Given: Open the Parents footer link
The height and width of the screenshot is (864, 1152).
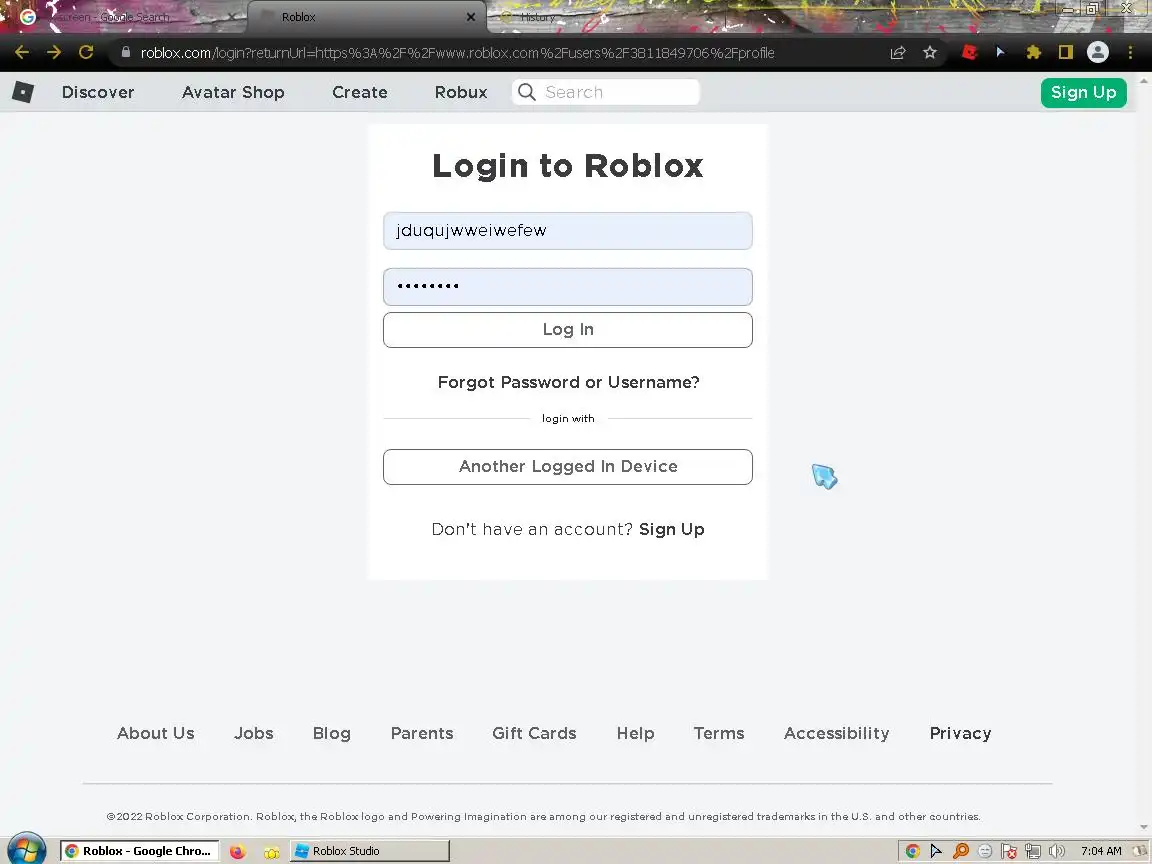Looking at the screenshot, I should pyautogui.click(x=422, y=733).
